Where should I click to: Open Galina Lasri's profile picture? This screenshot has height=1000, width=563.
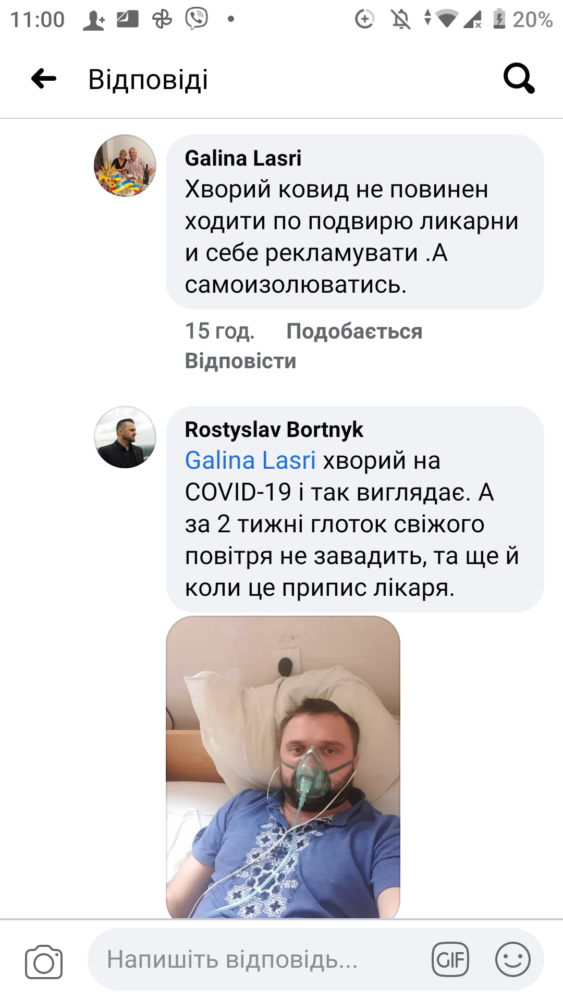pyautogui.click(x=125, y=165)
